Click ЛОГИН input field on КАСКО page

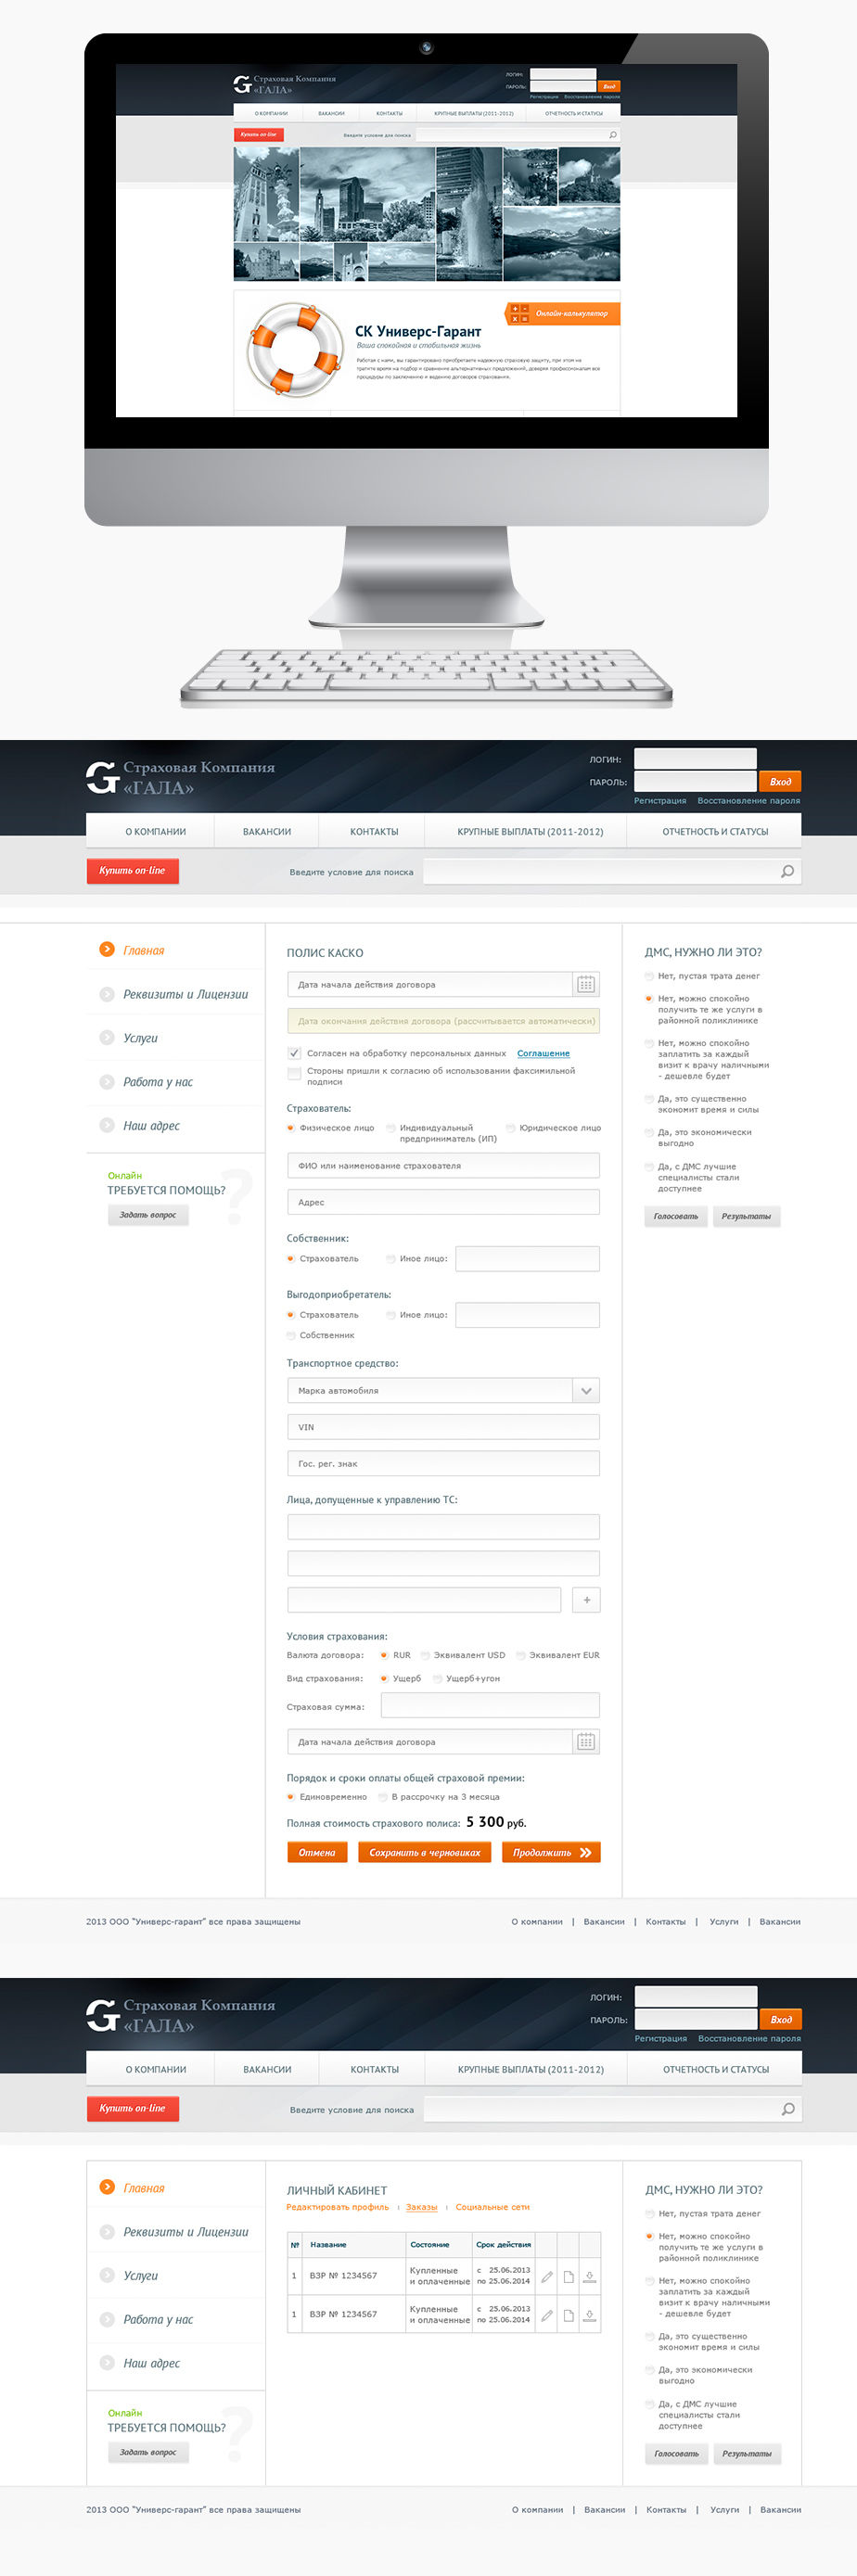[x=695, y=759]
